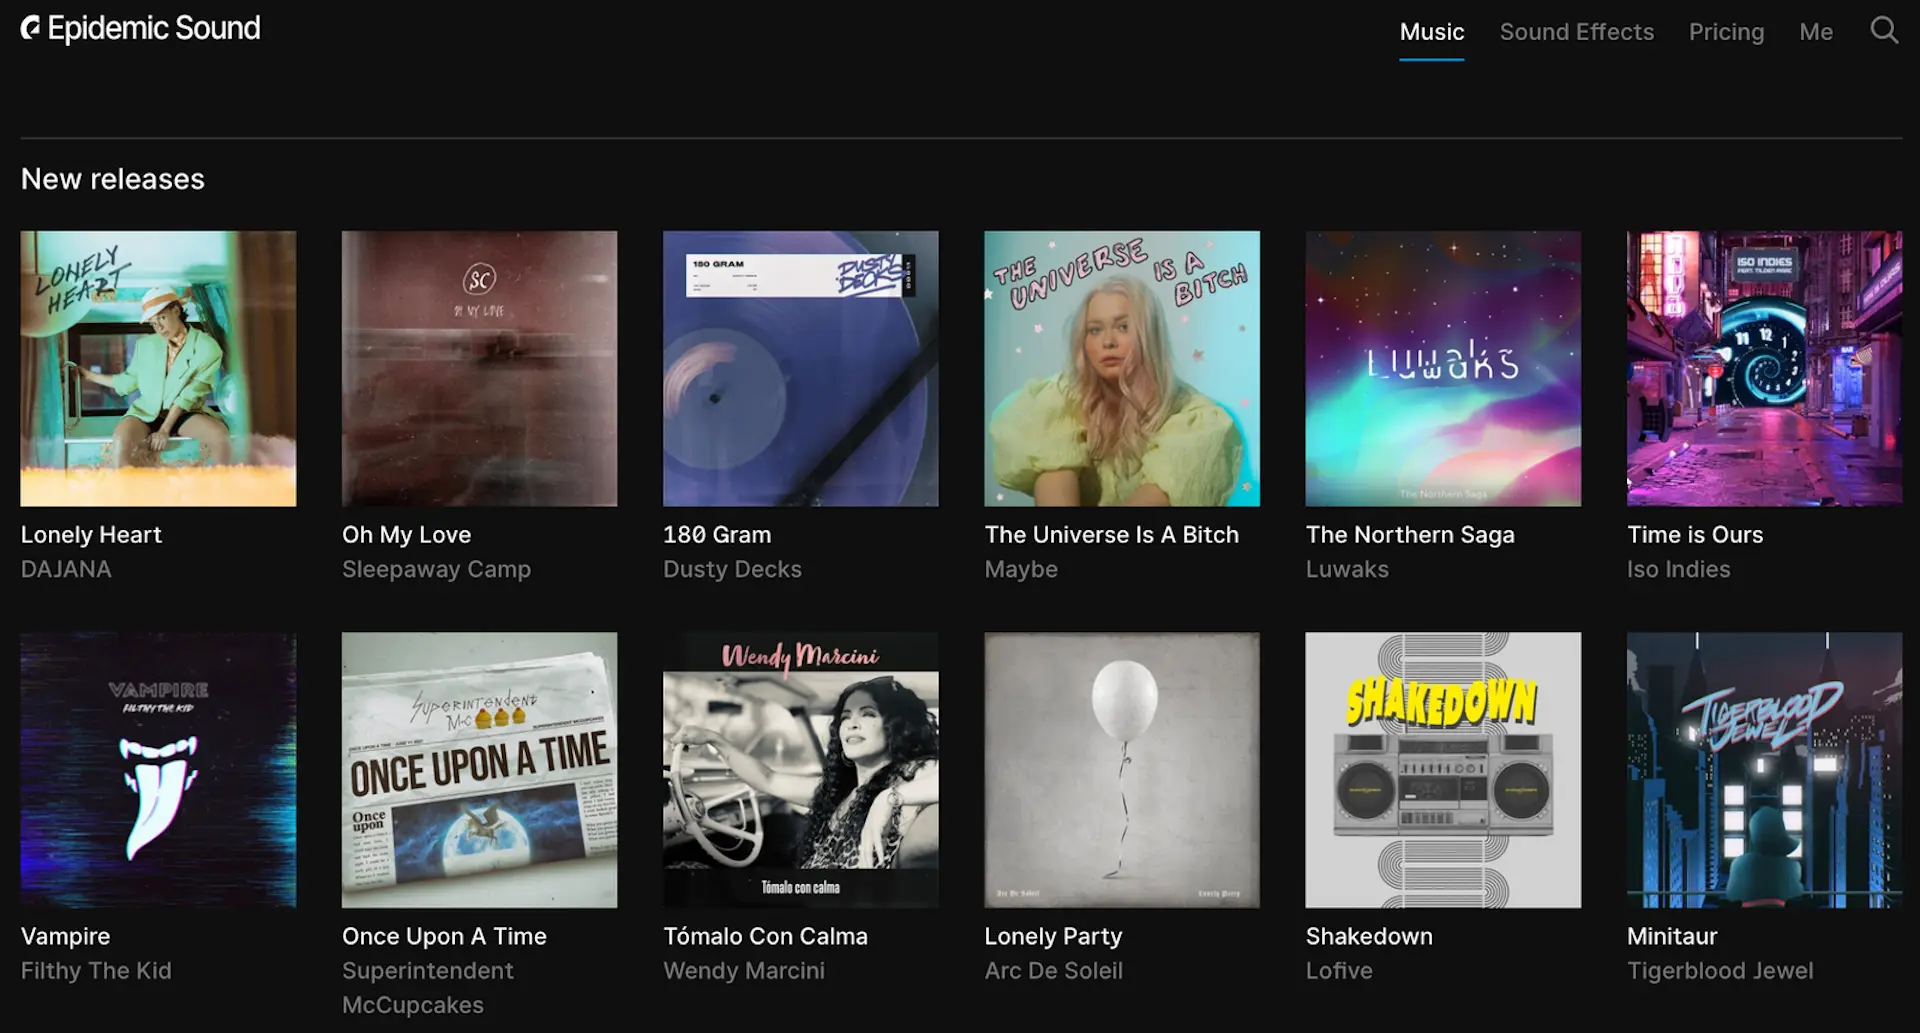Viewport: 1920px width, 1033px height.
Task: Open the Iso Indies artist link
Action: [1678, 569]
